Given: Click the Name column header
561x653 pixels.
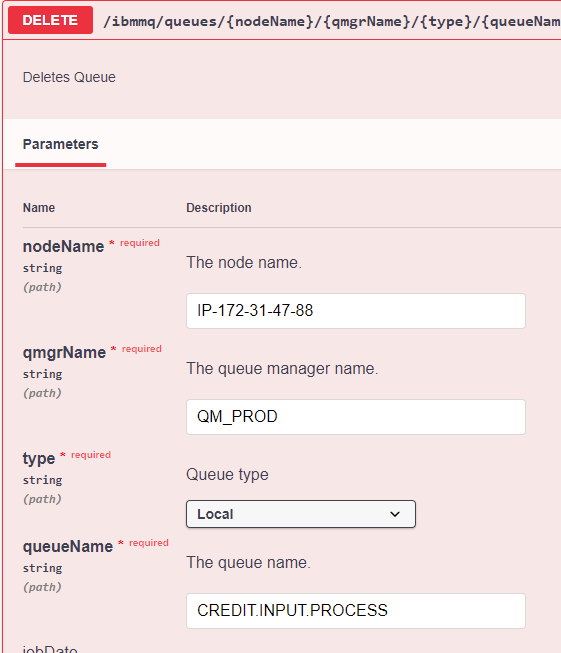Looking at the screenshot, I should coord(39,207).
